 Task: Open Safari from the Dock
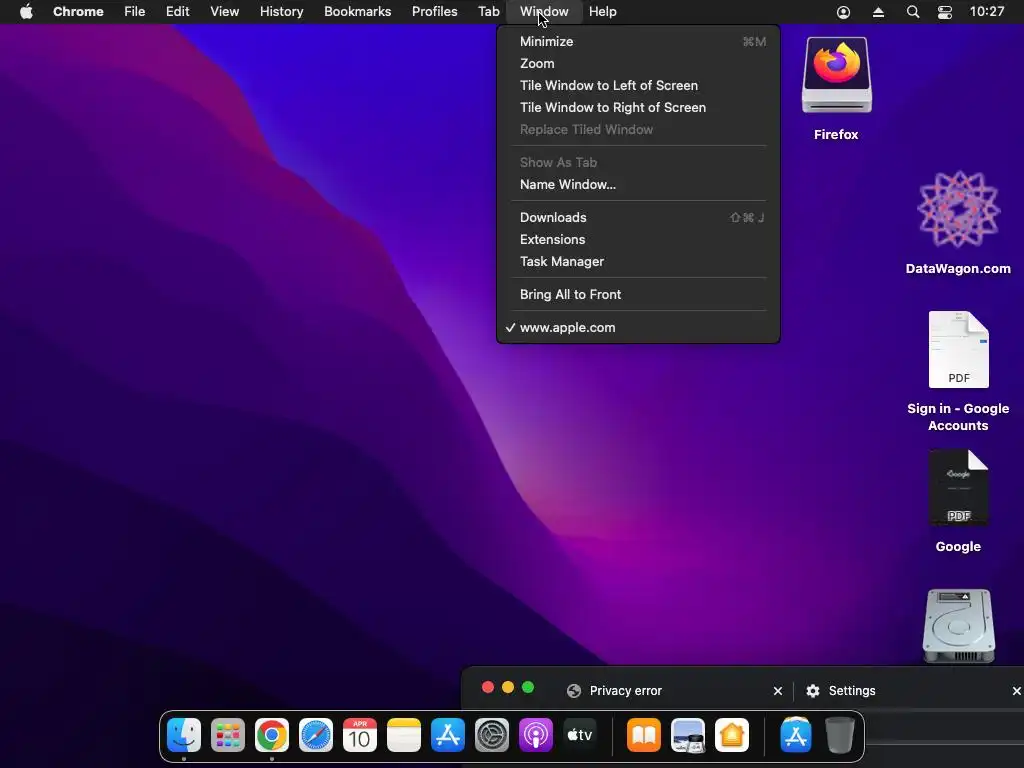[315, 735]
